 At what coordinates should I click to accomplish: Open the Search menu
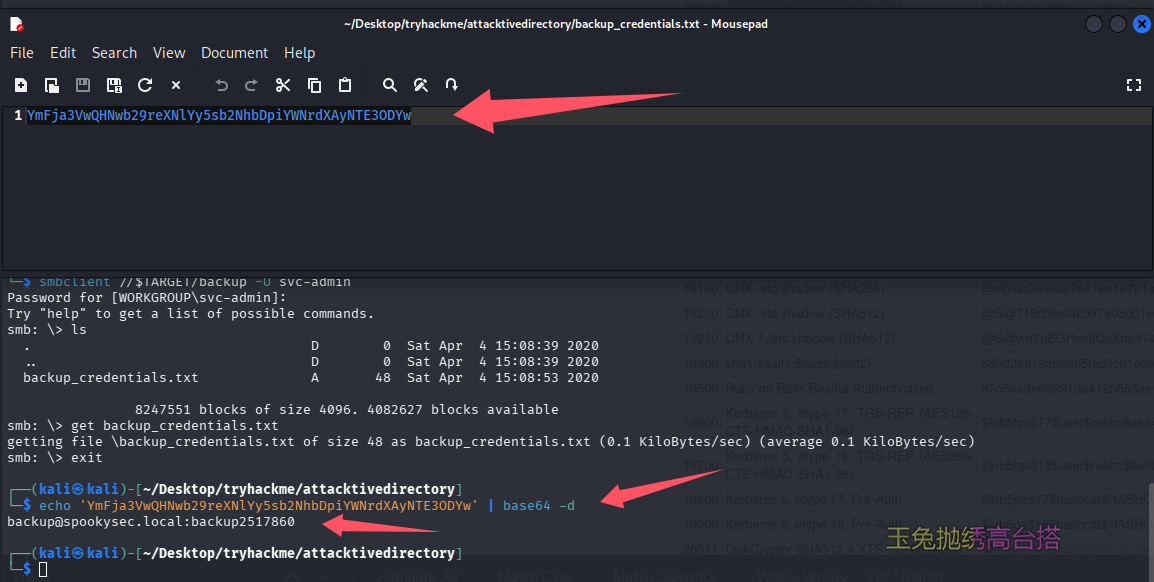pyautogui.click(x=114, y=53)
